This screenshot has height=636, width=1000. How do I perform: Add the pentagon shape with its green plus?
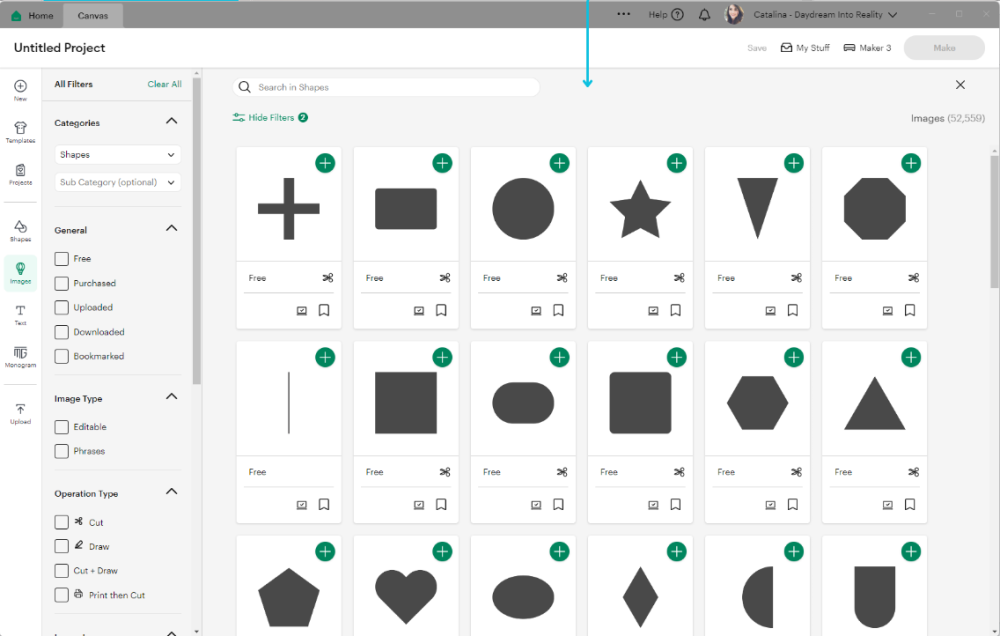coord(325,551)
